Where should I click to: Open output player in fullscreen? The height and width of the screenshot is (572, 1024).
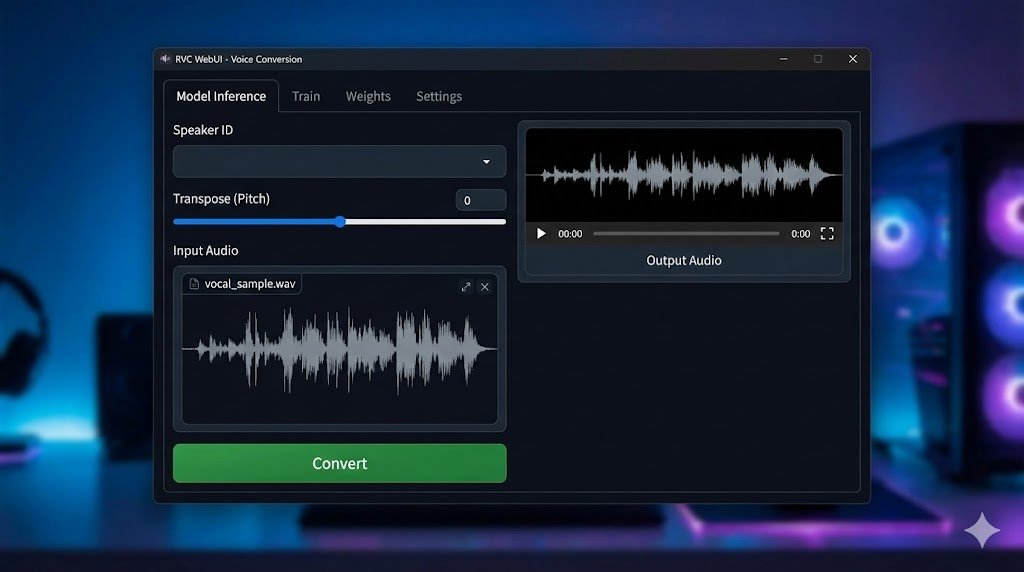click(827, 234)
